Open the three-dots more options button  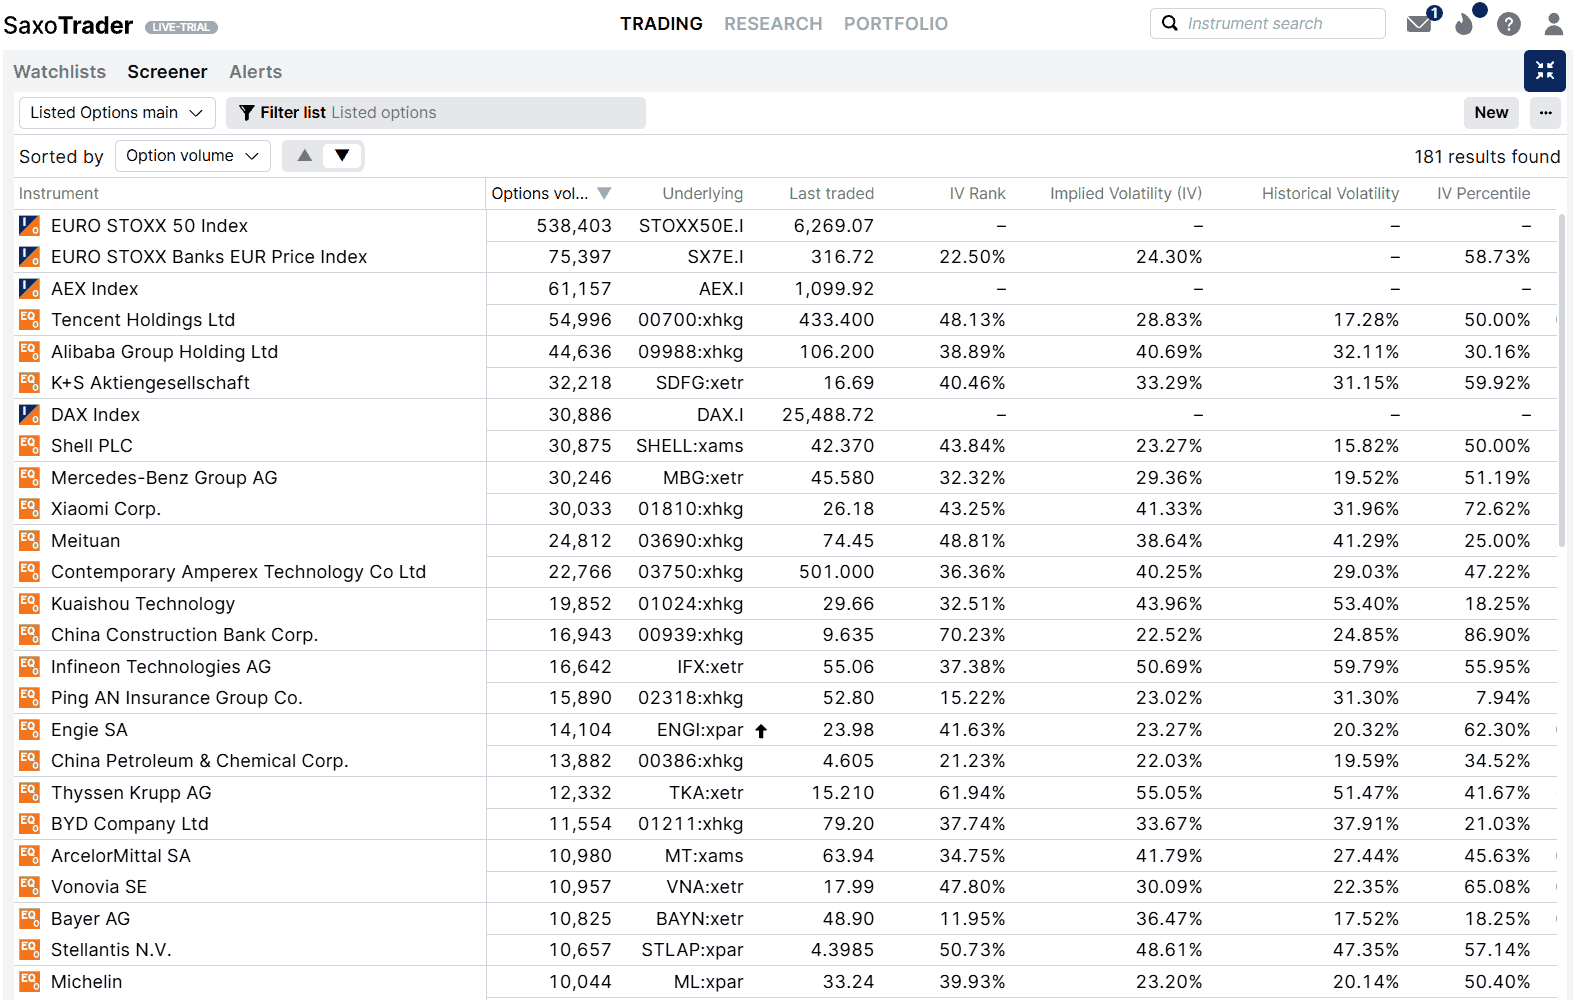tap(1546, 113)
